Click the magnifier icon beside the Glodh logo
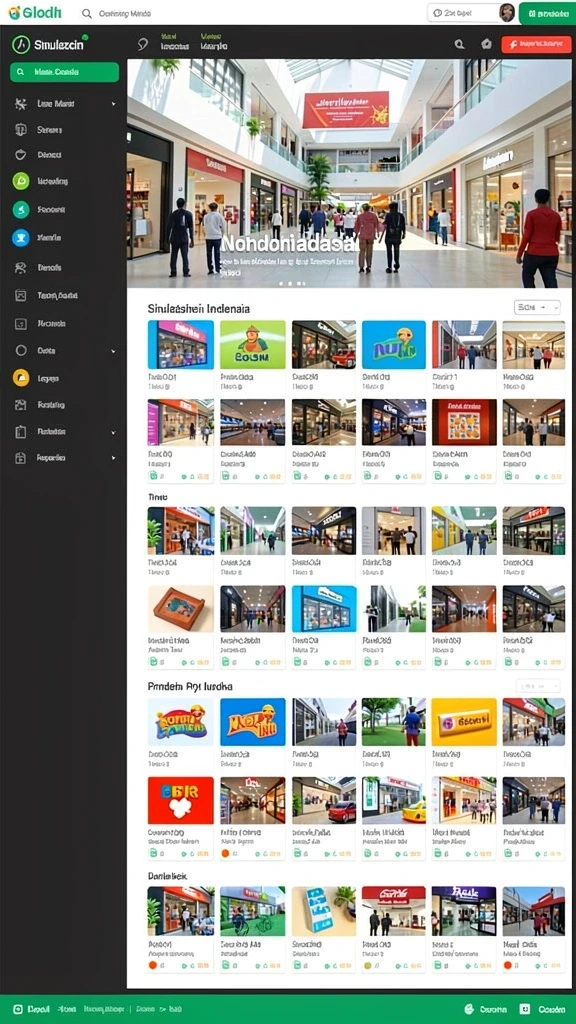 coord(86,13)
